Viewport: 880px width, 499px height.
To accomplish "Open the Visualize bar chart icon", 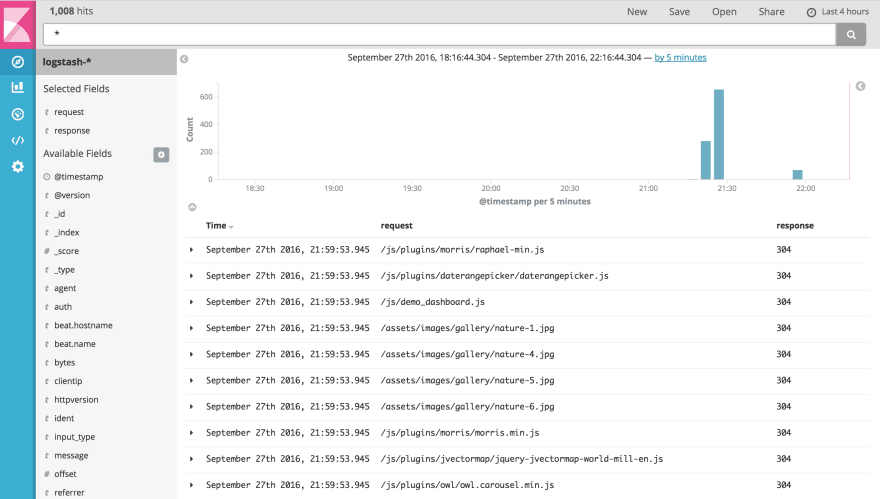I will point(17,87).
